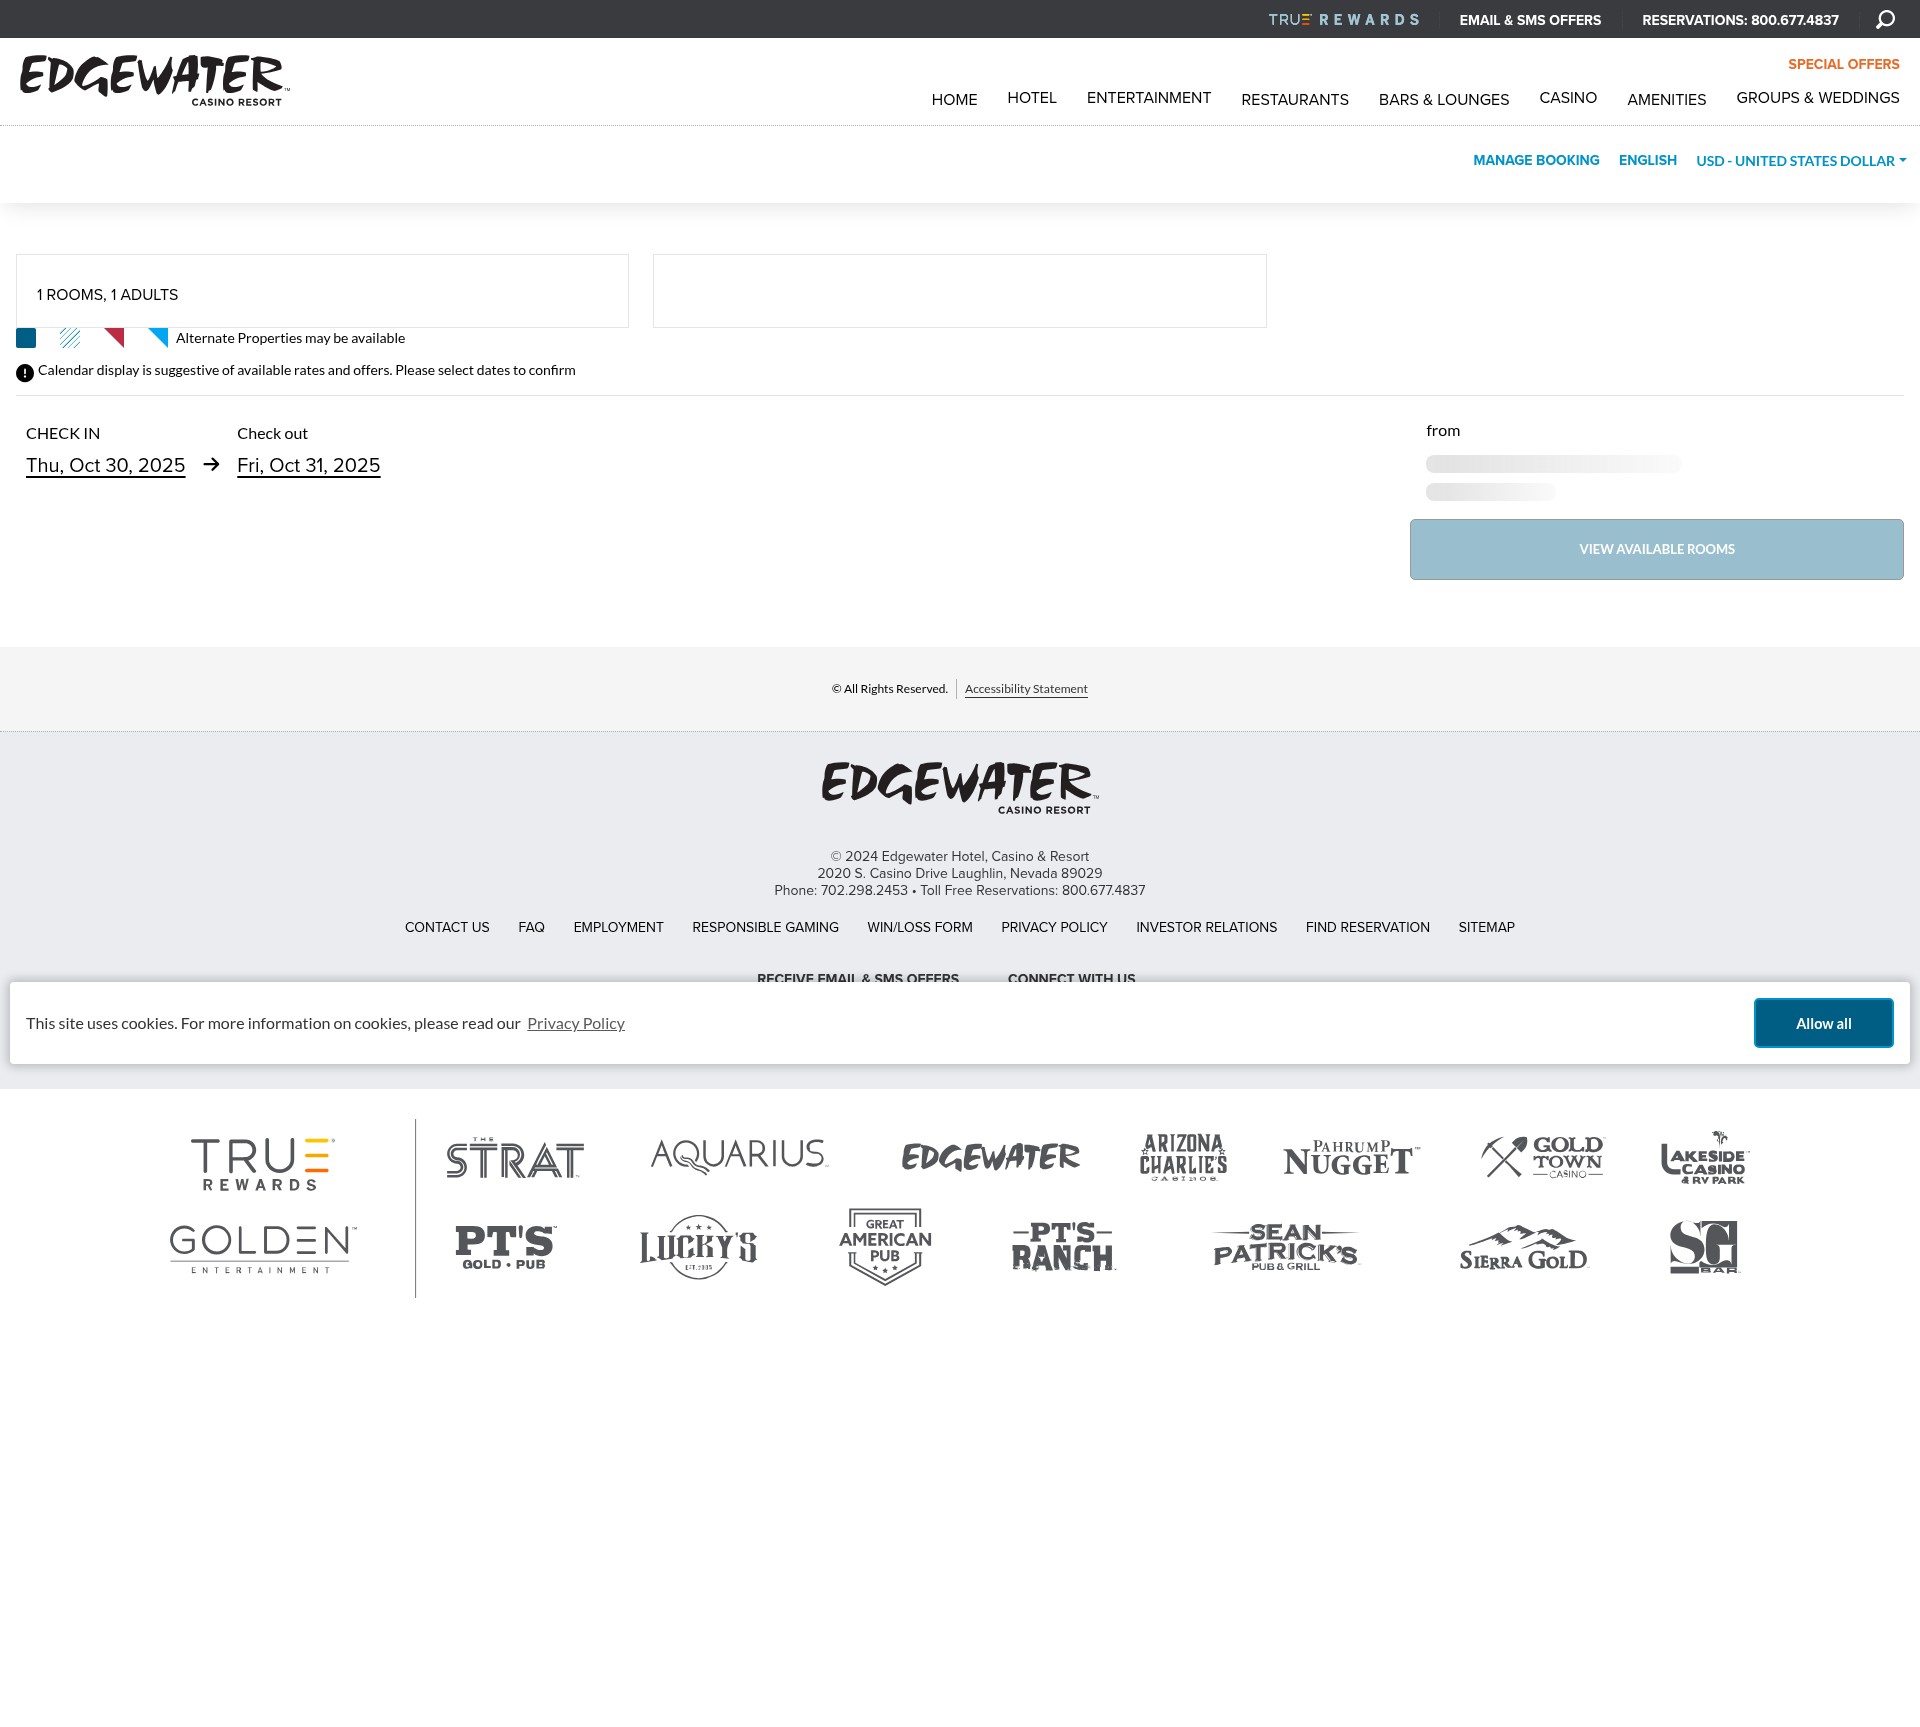Open Email & SMS Offers link
The image size is (1920, 1727).
pos(1530,20)
